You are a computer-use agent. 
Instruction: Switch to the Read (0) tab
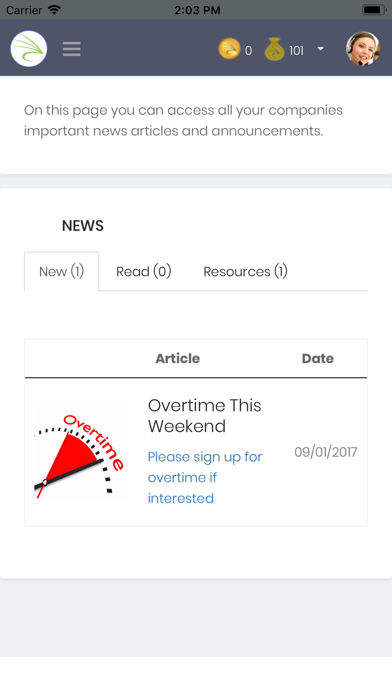click(x=143, y=271)
